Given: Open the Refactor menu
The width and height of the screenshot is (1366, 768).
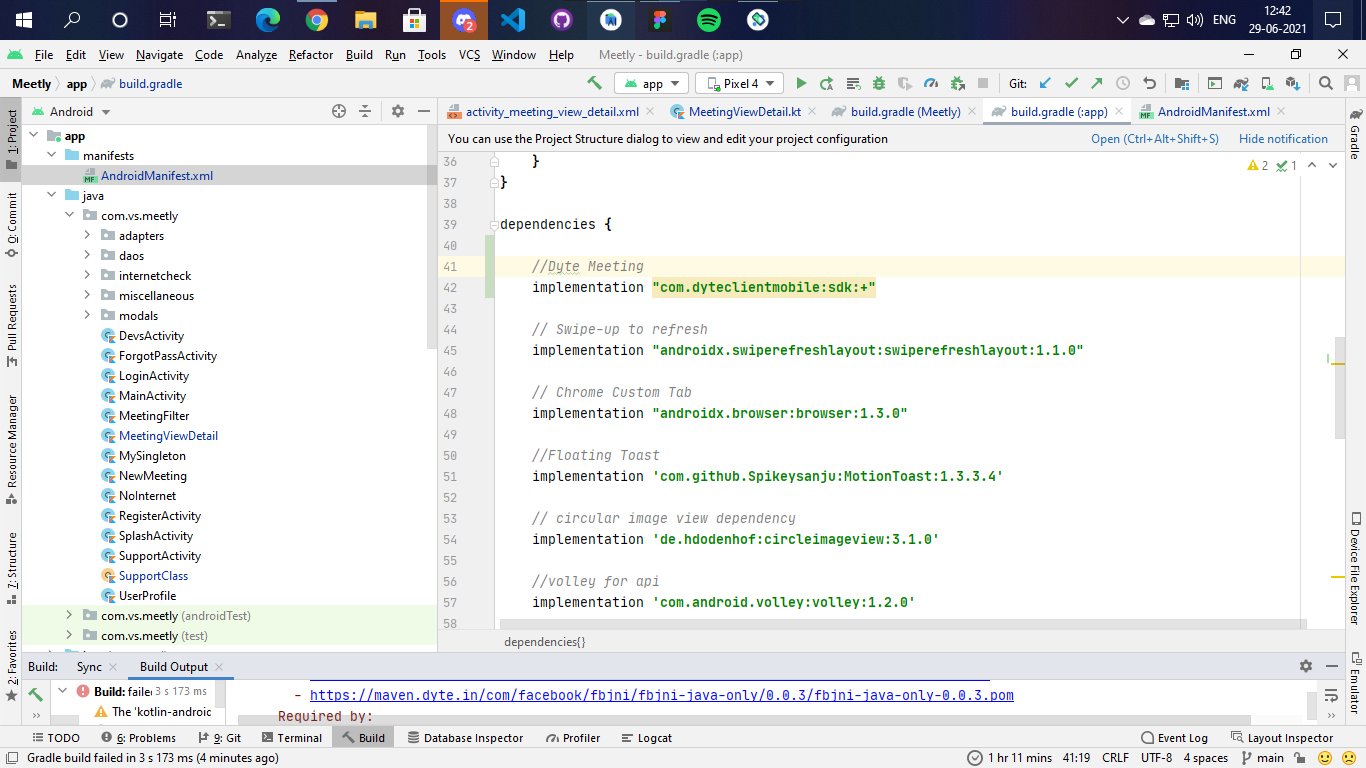Looking at the screenshot, I should click(311, 55).
